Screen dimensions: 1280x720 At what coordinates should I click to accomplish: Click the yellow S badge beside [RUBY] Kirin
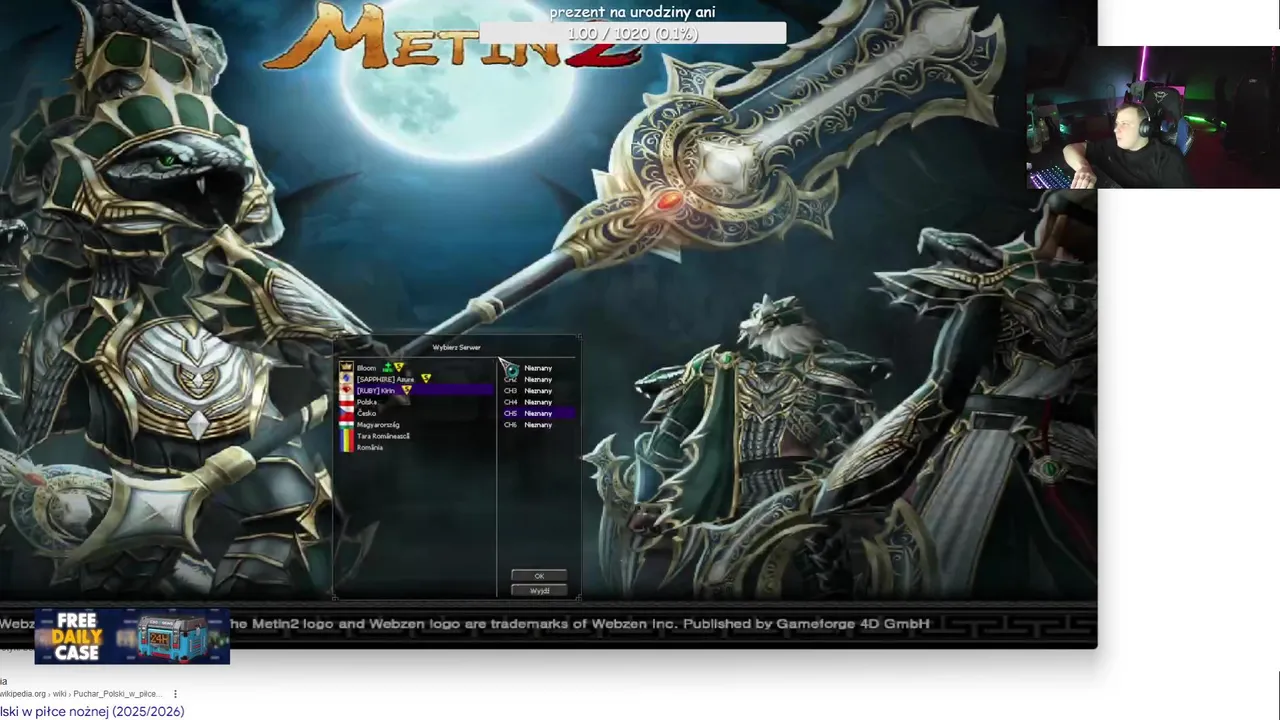tap(407, 389)
